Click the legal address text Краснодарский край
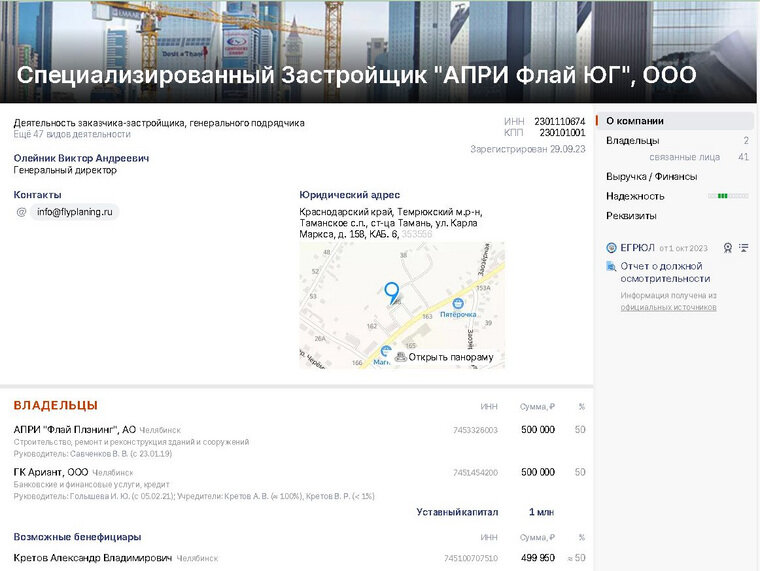 click(x=391, y=223)
